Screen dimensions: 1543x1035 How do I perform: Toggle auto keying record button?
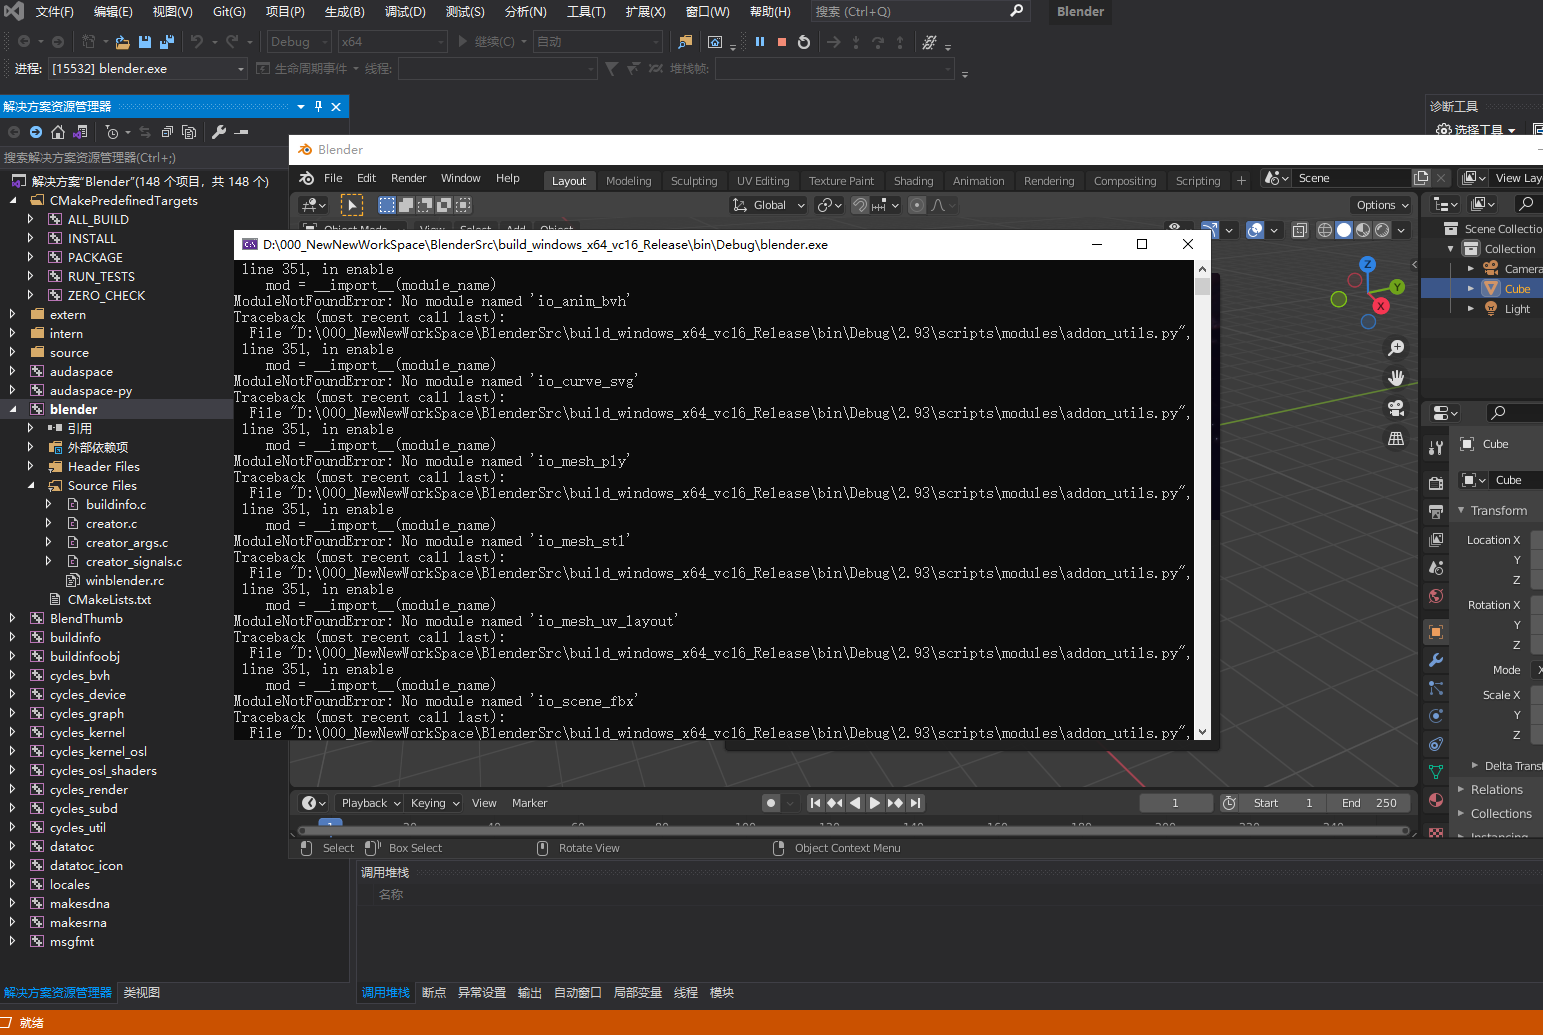click(x=770, y=803)
